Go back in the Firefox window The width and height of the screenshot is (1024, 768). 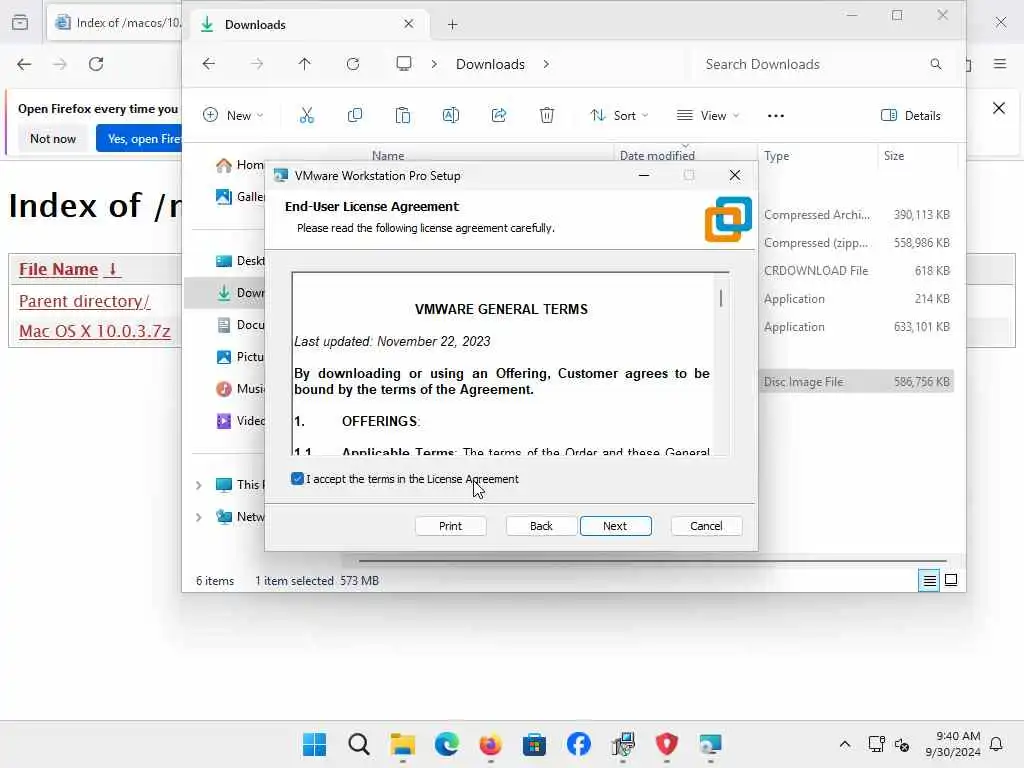[x=24, y=64]
